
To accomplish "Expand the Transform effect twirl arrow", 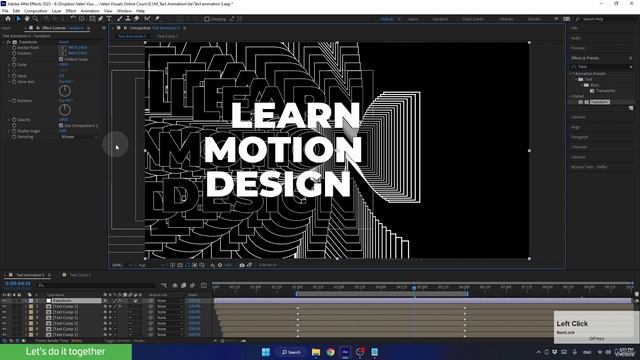I will 4,42.
